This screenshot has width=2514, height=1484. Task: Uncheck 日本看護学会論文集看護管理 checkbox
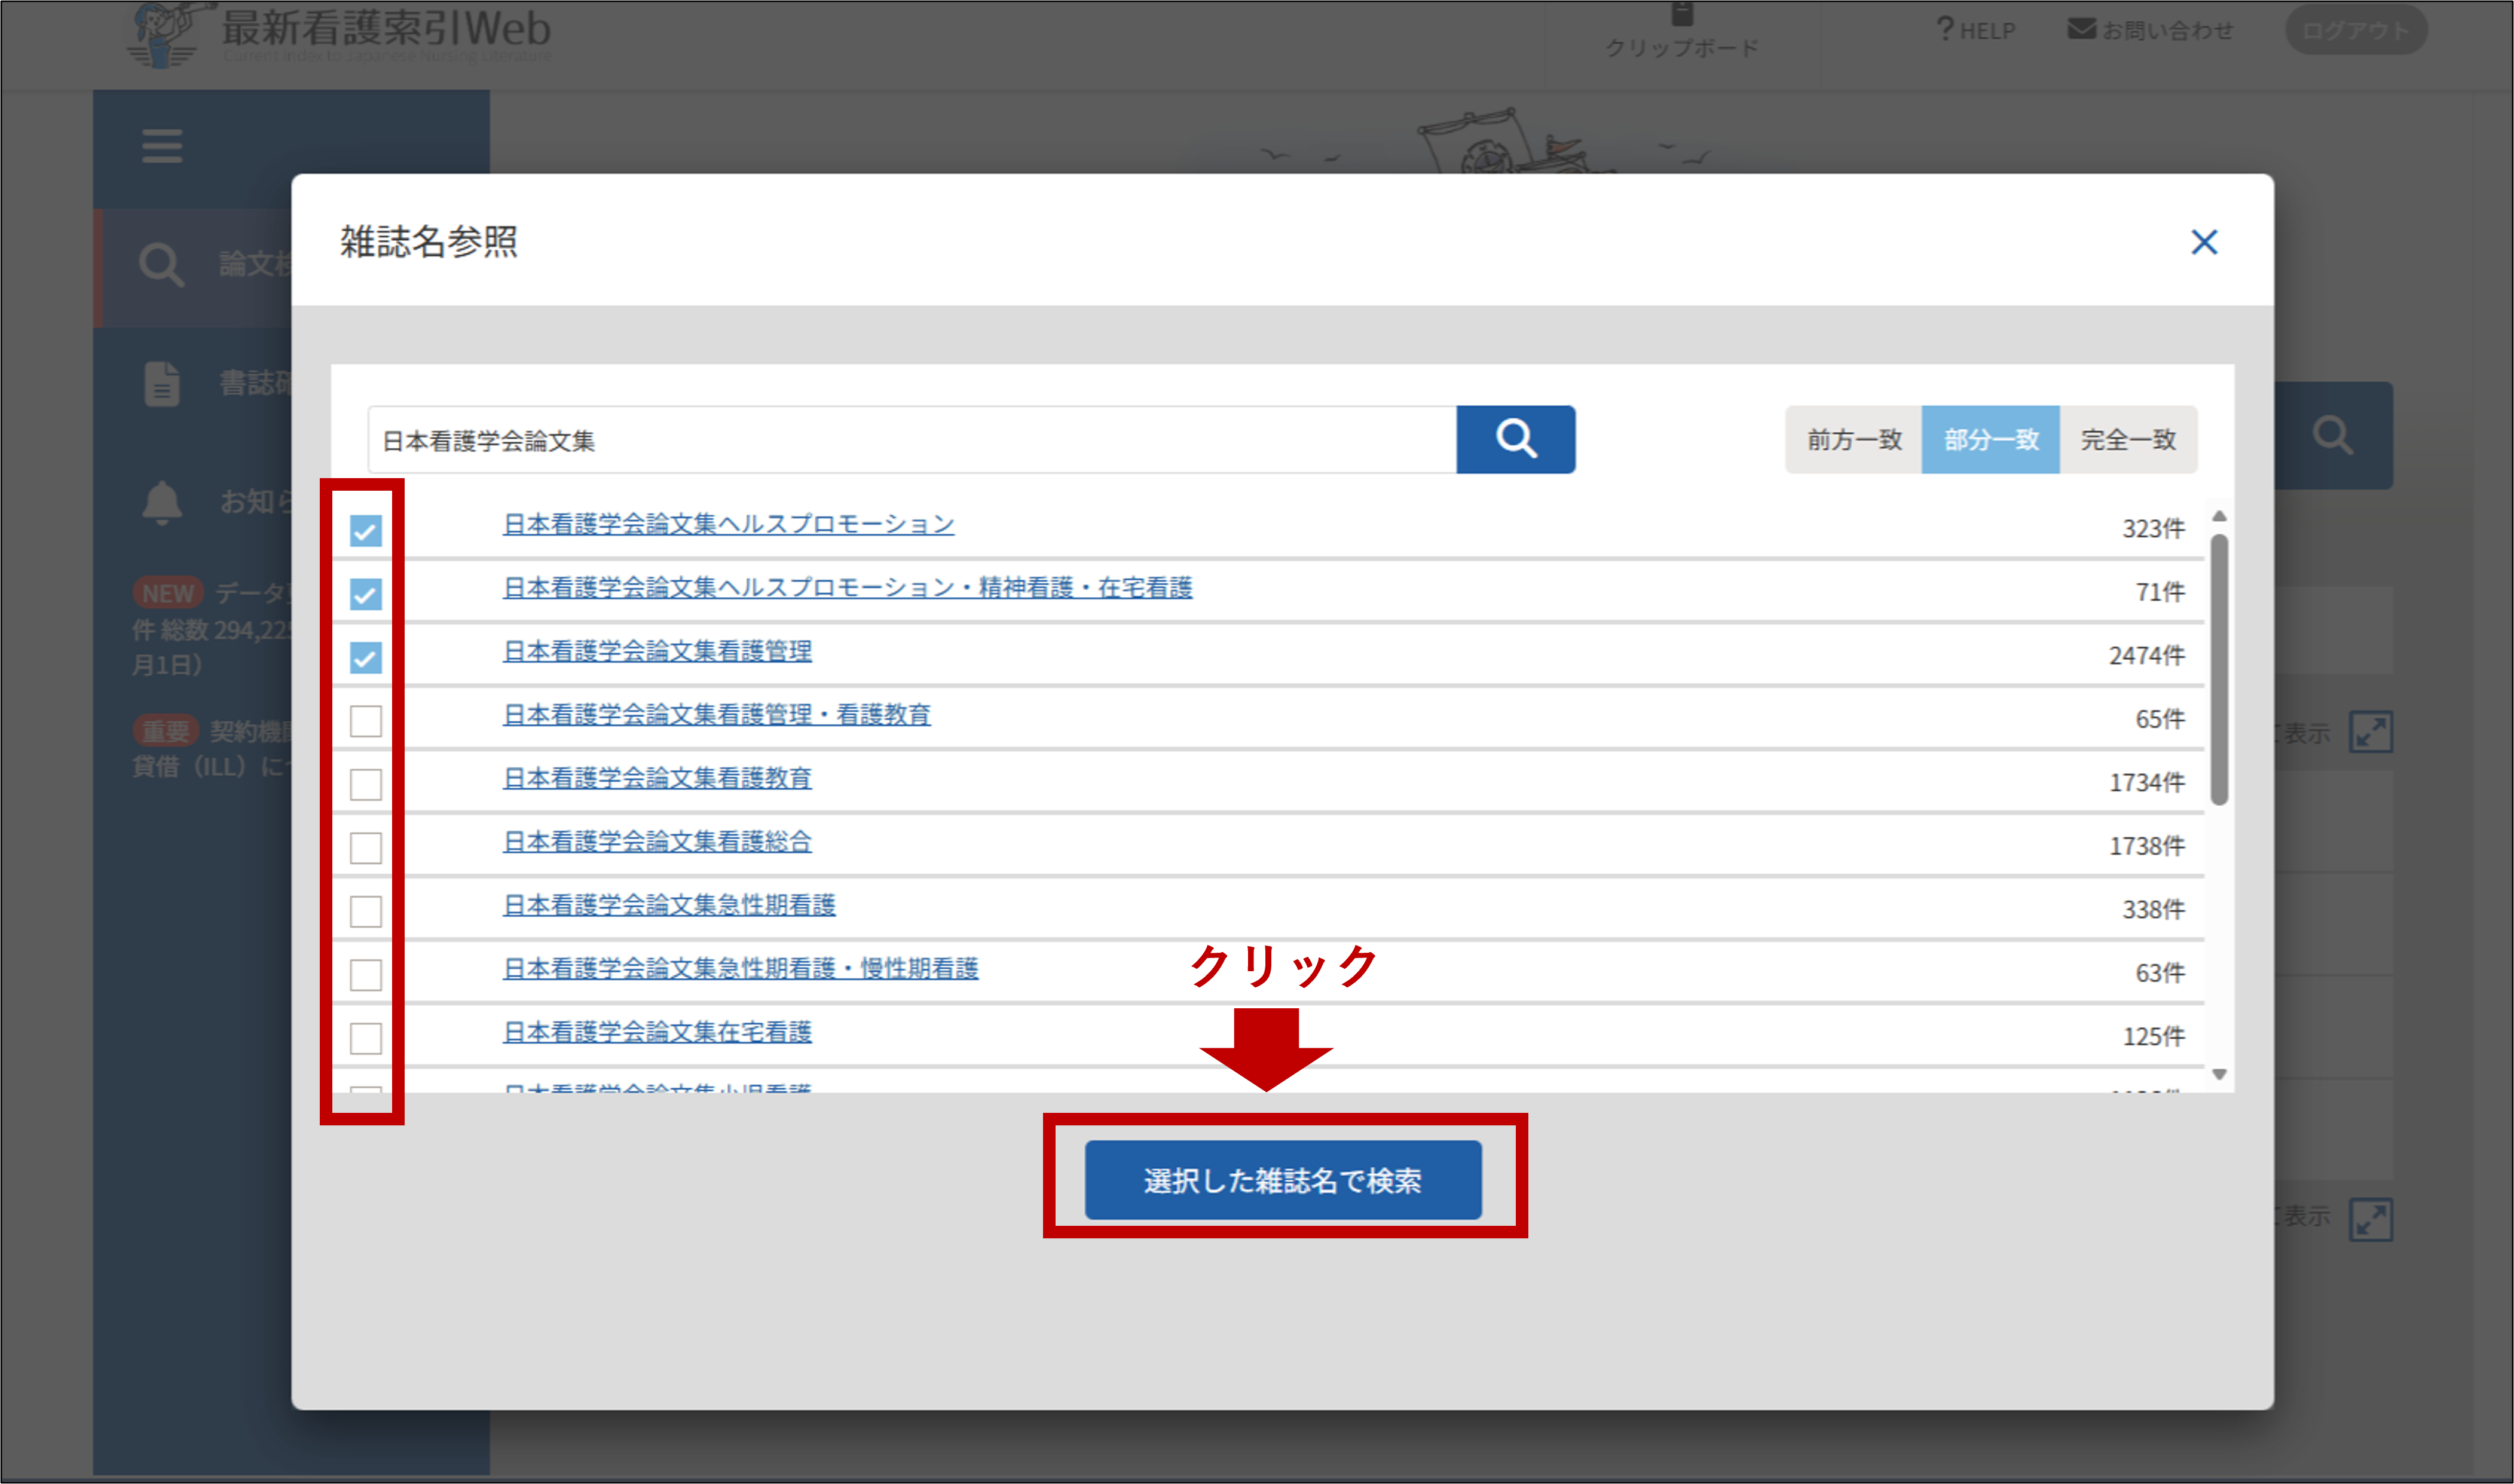tap(366, 658)
